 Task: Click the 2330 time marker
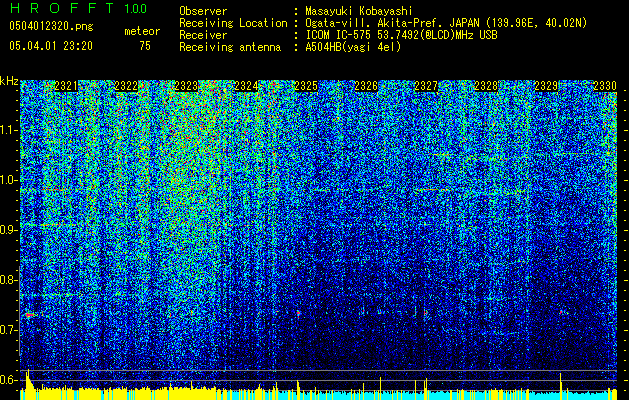tap(605, 86)
